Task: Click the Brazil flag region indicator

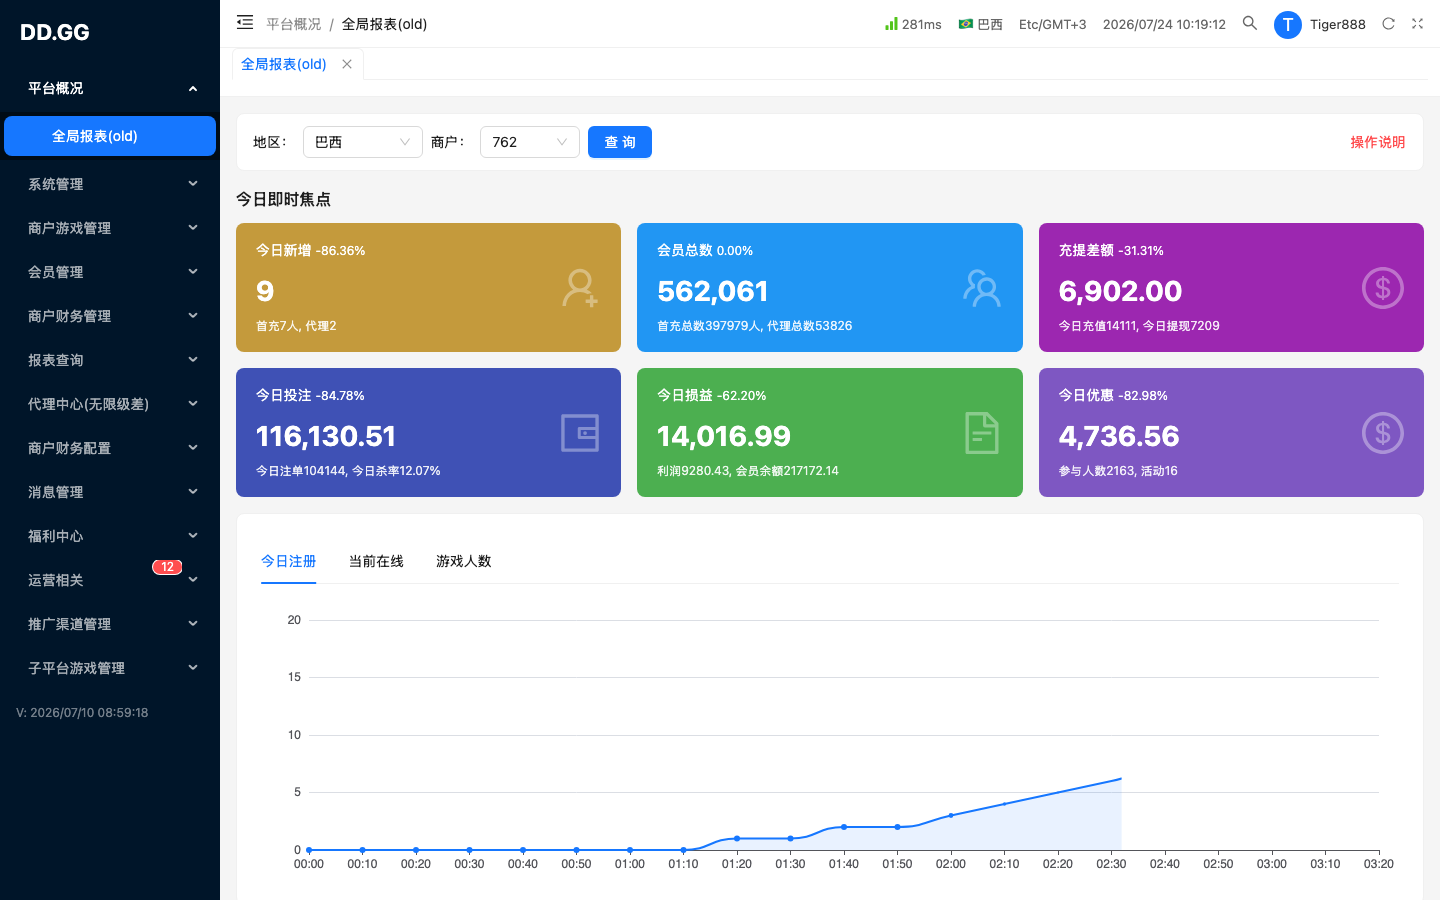Action: tap(966, 24)
